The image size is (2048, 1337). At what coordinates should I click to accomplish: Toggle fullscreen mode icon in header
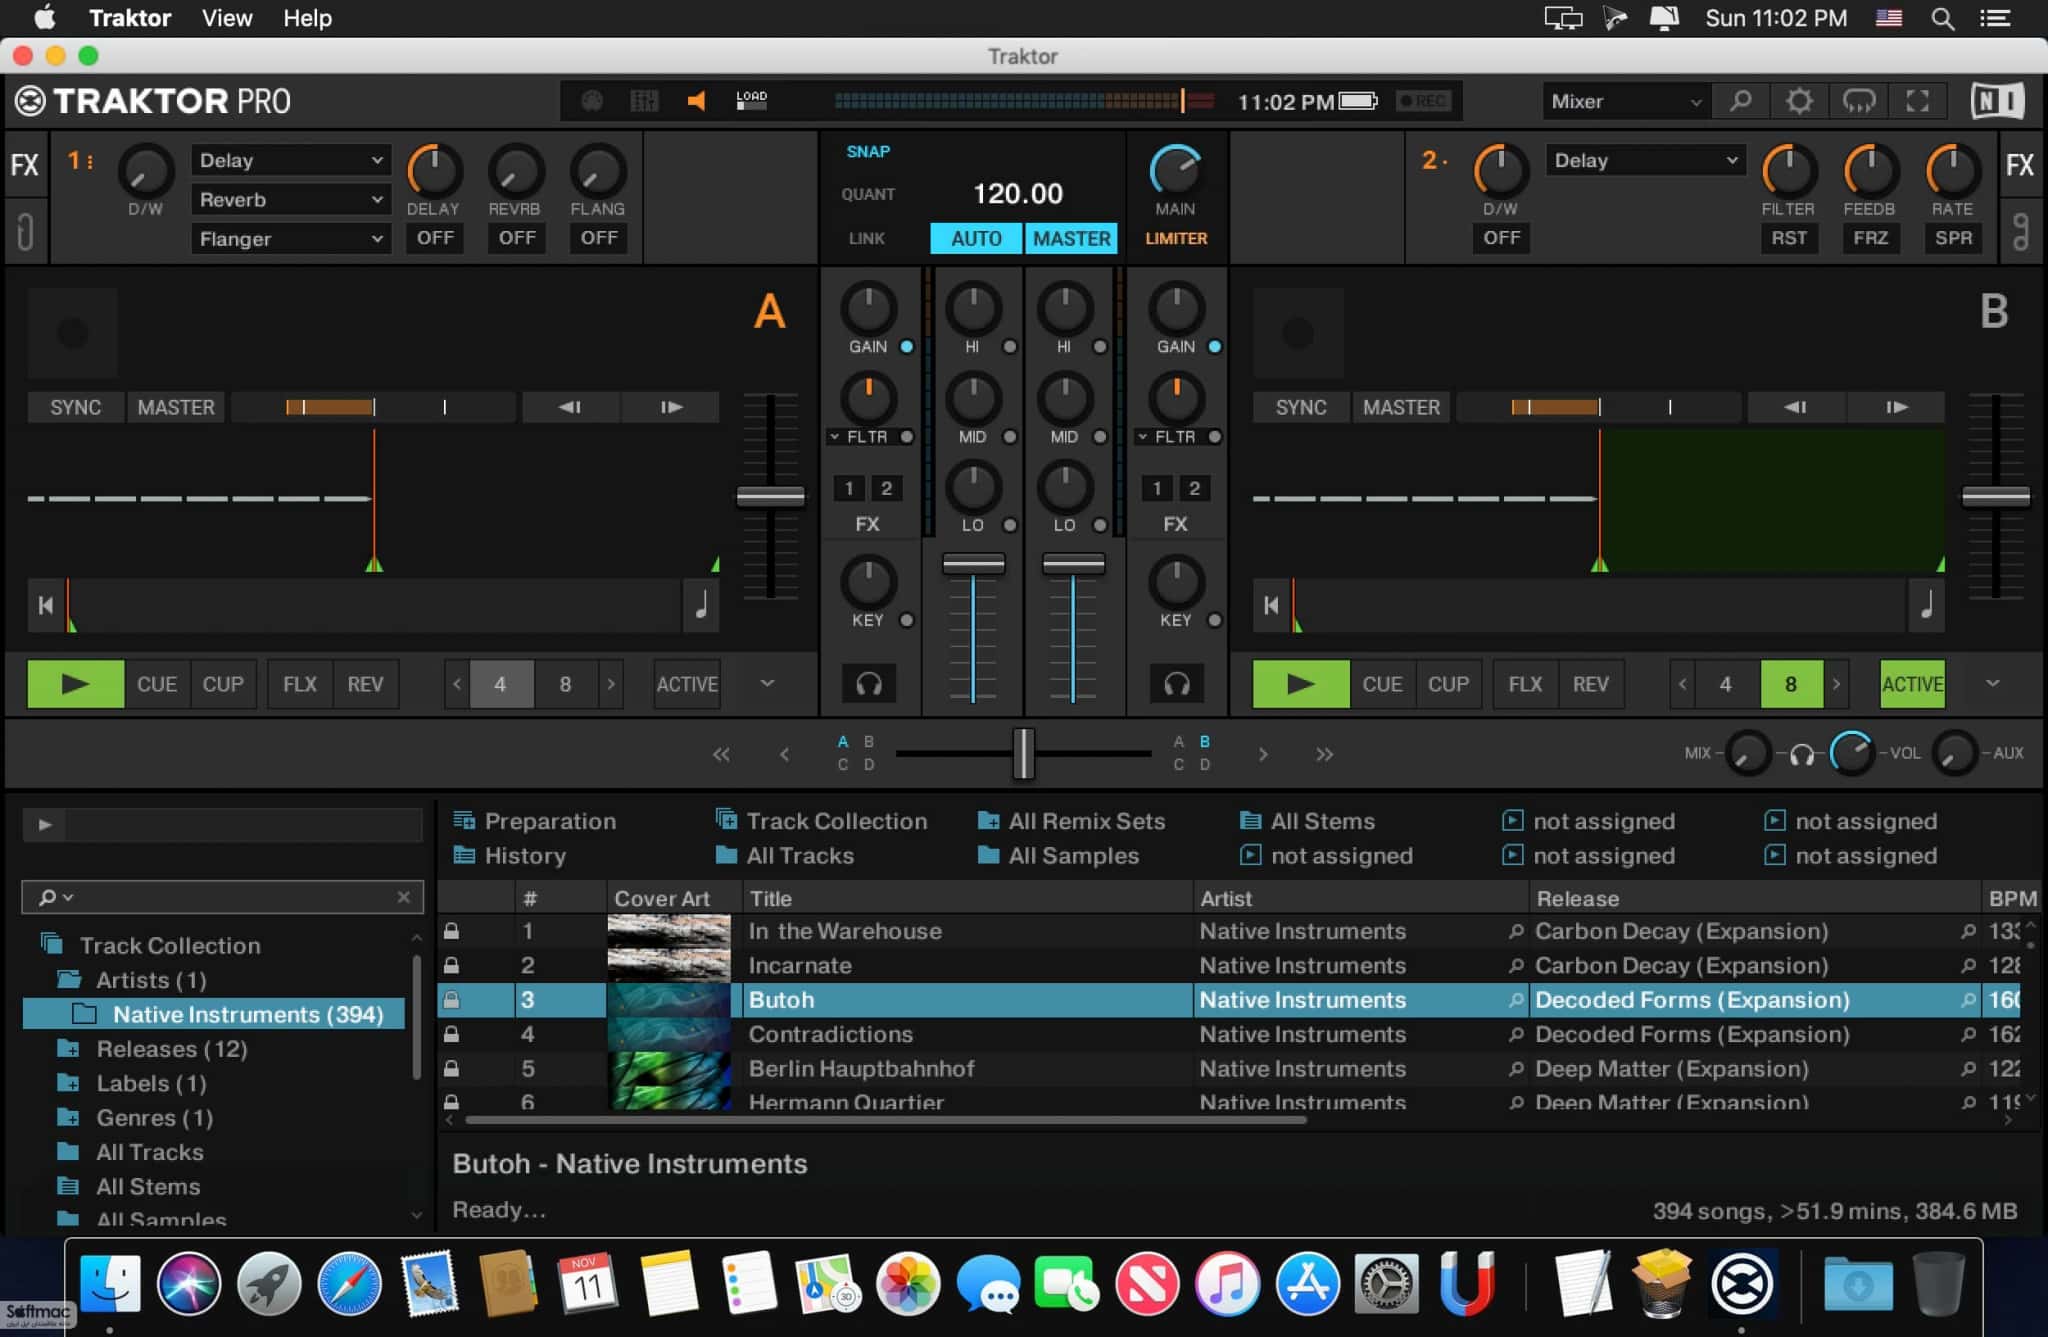click(x=1917, y=101)
